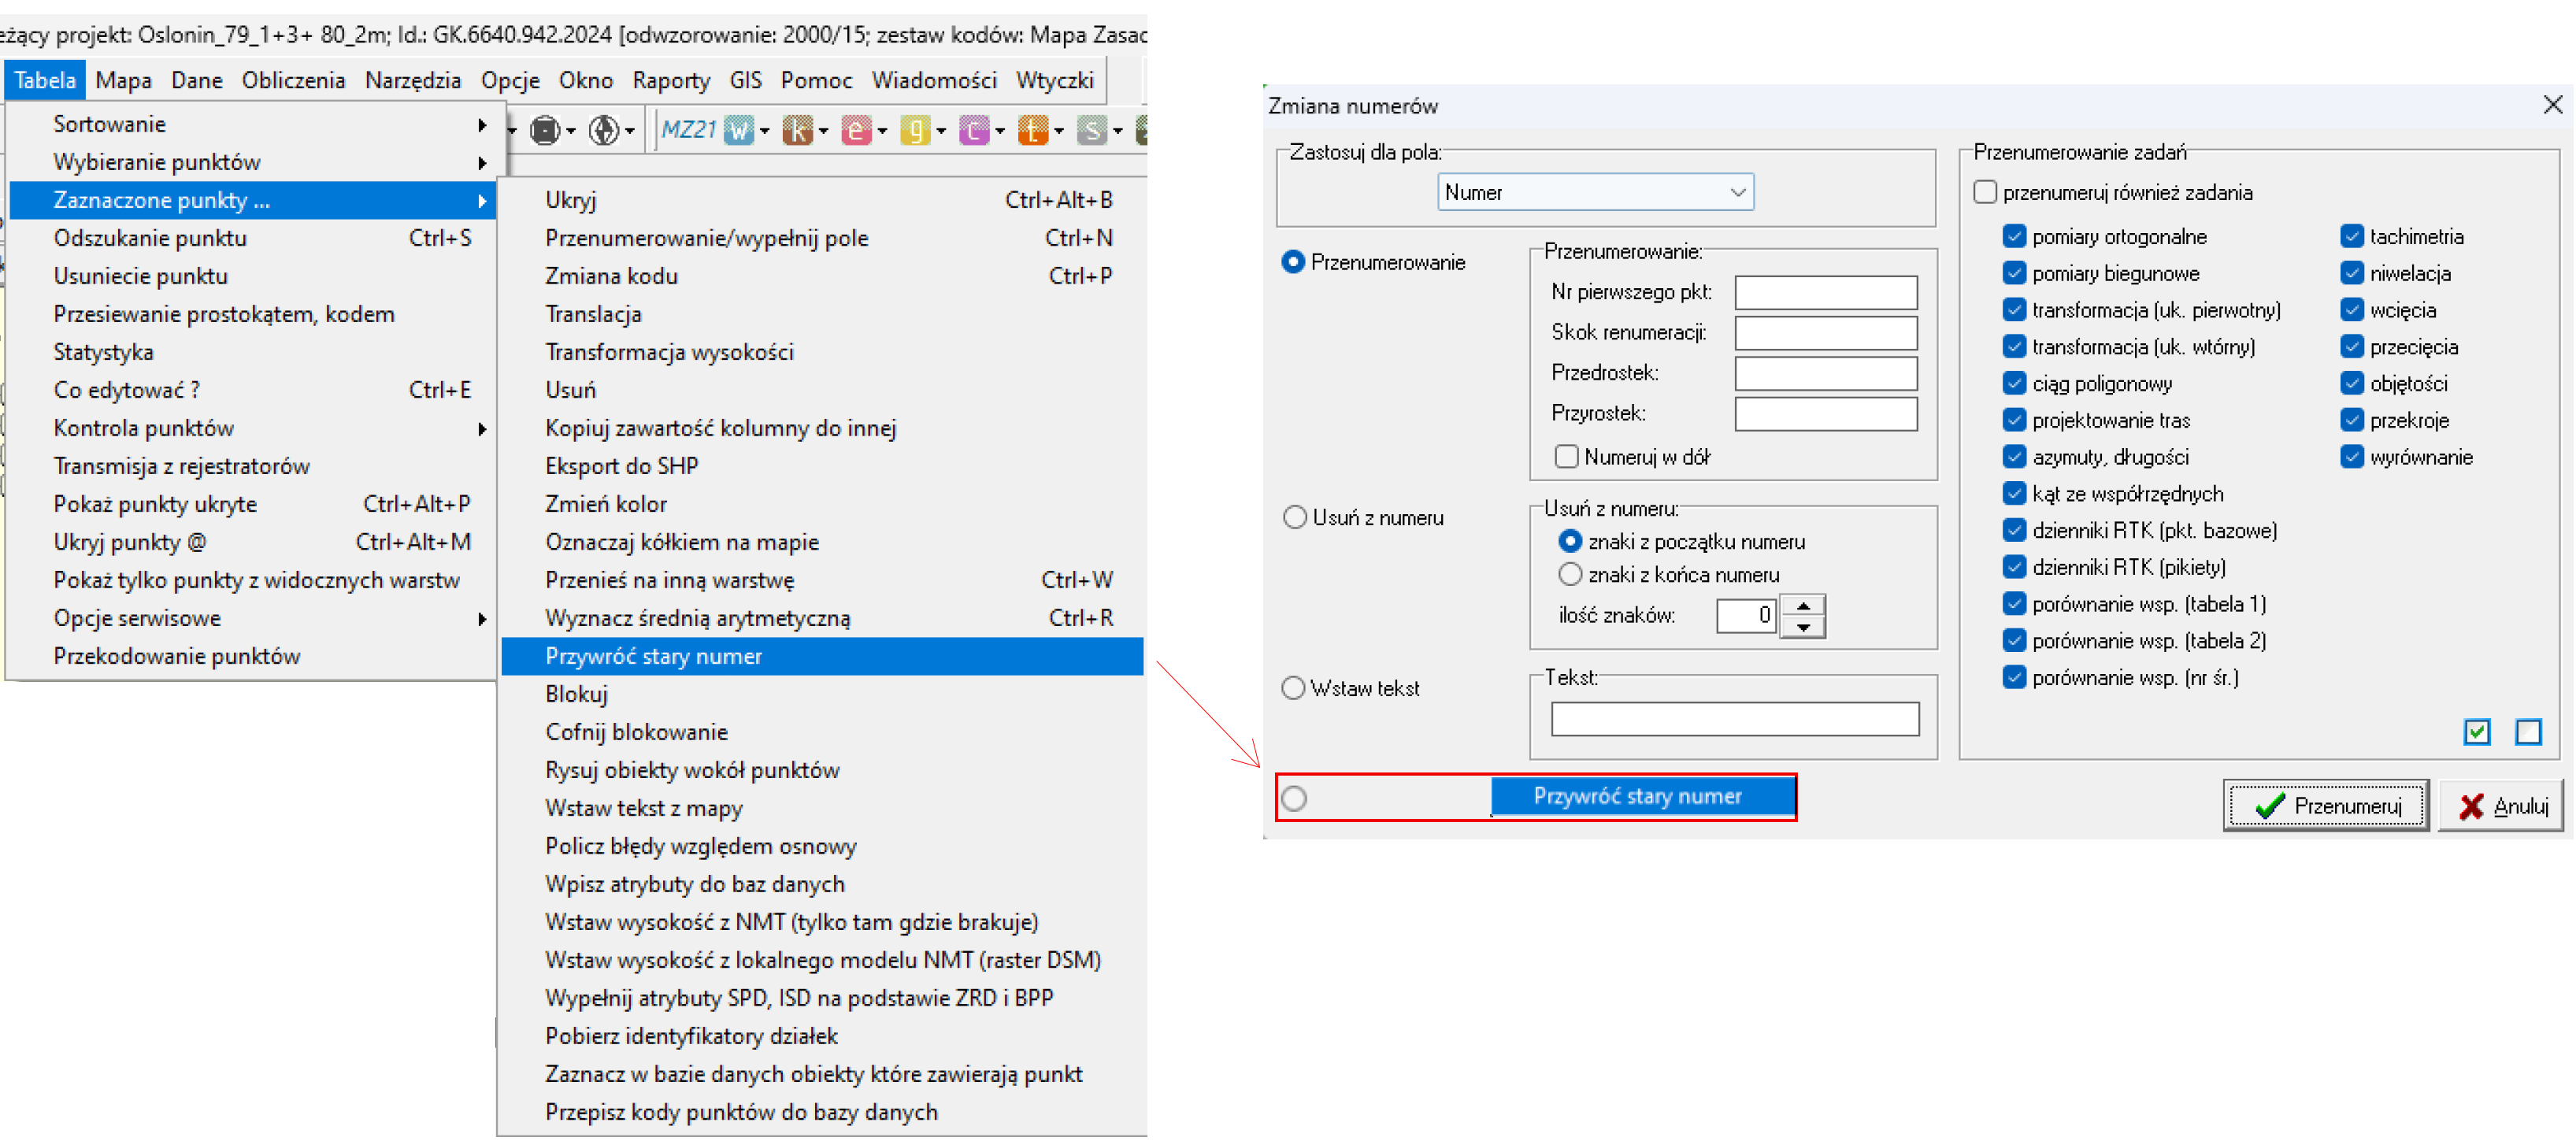Toggle 'dzienniki RTK (pikiety)' checkbox
Viewport: 2576px width, 1141px height.
tap(2014, 567)
